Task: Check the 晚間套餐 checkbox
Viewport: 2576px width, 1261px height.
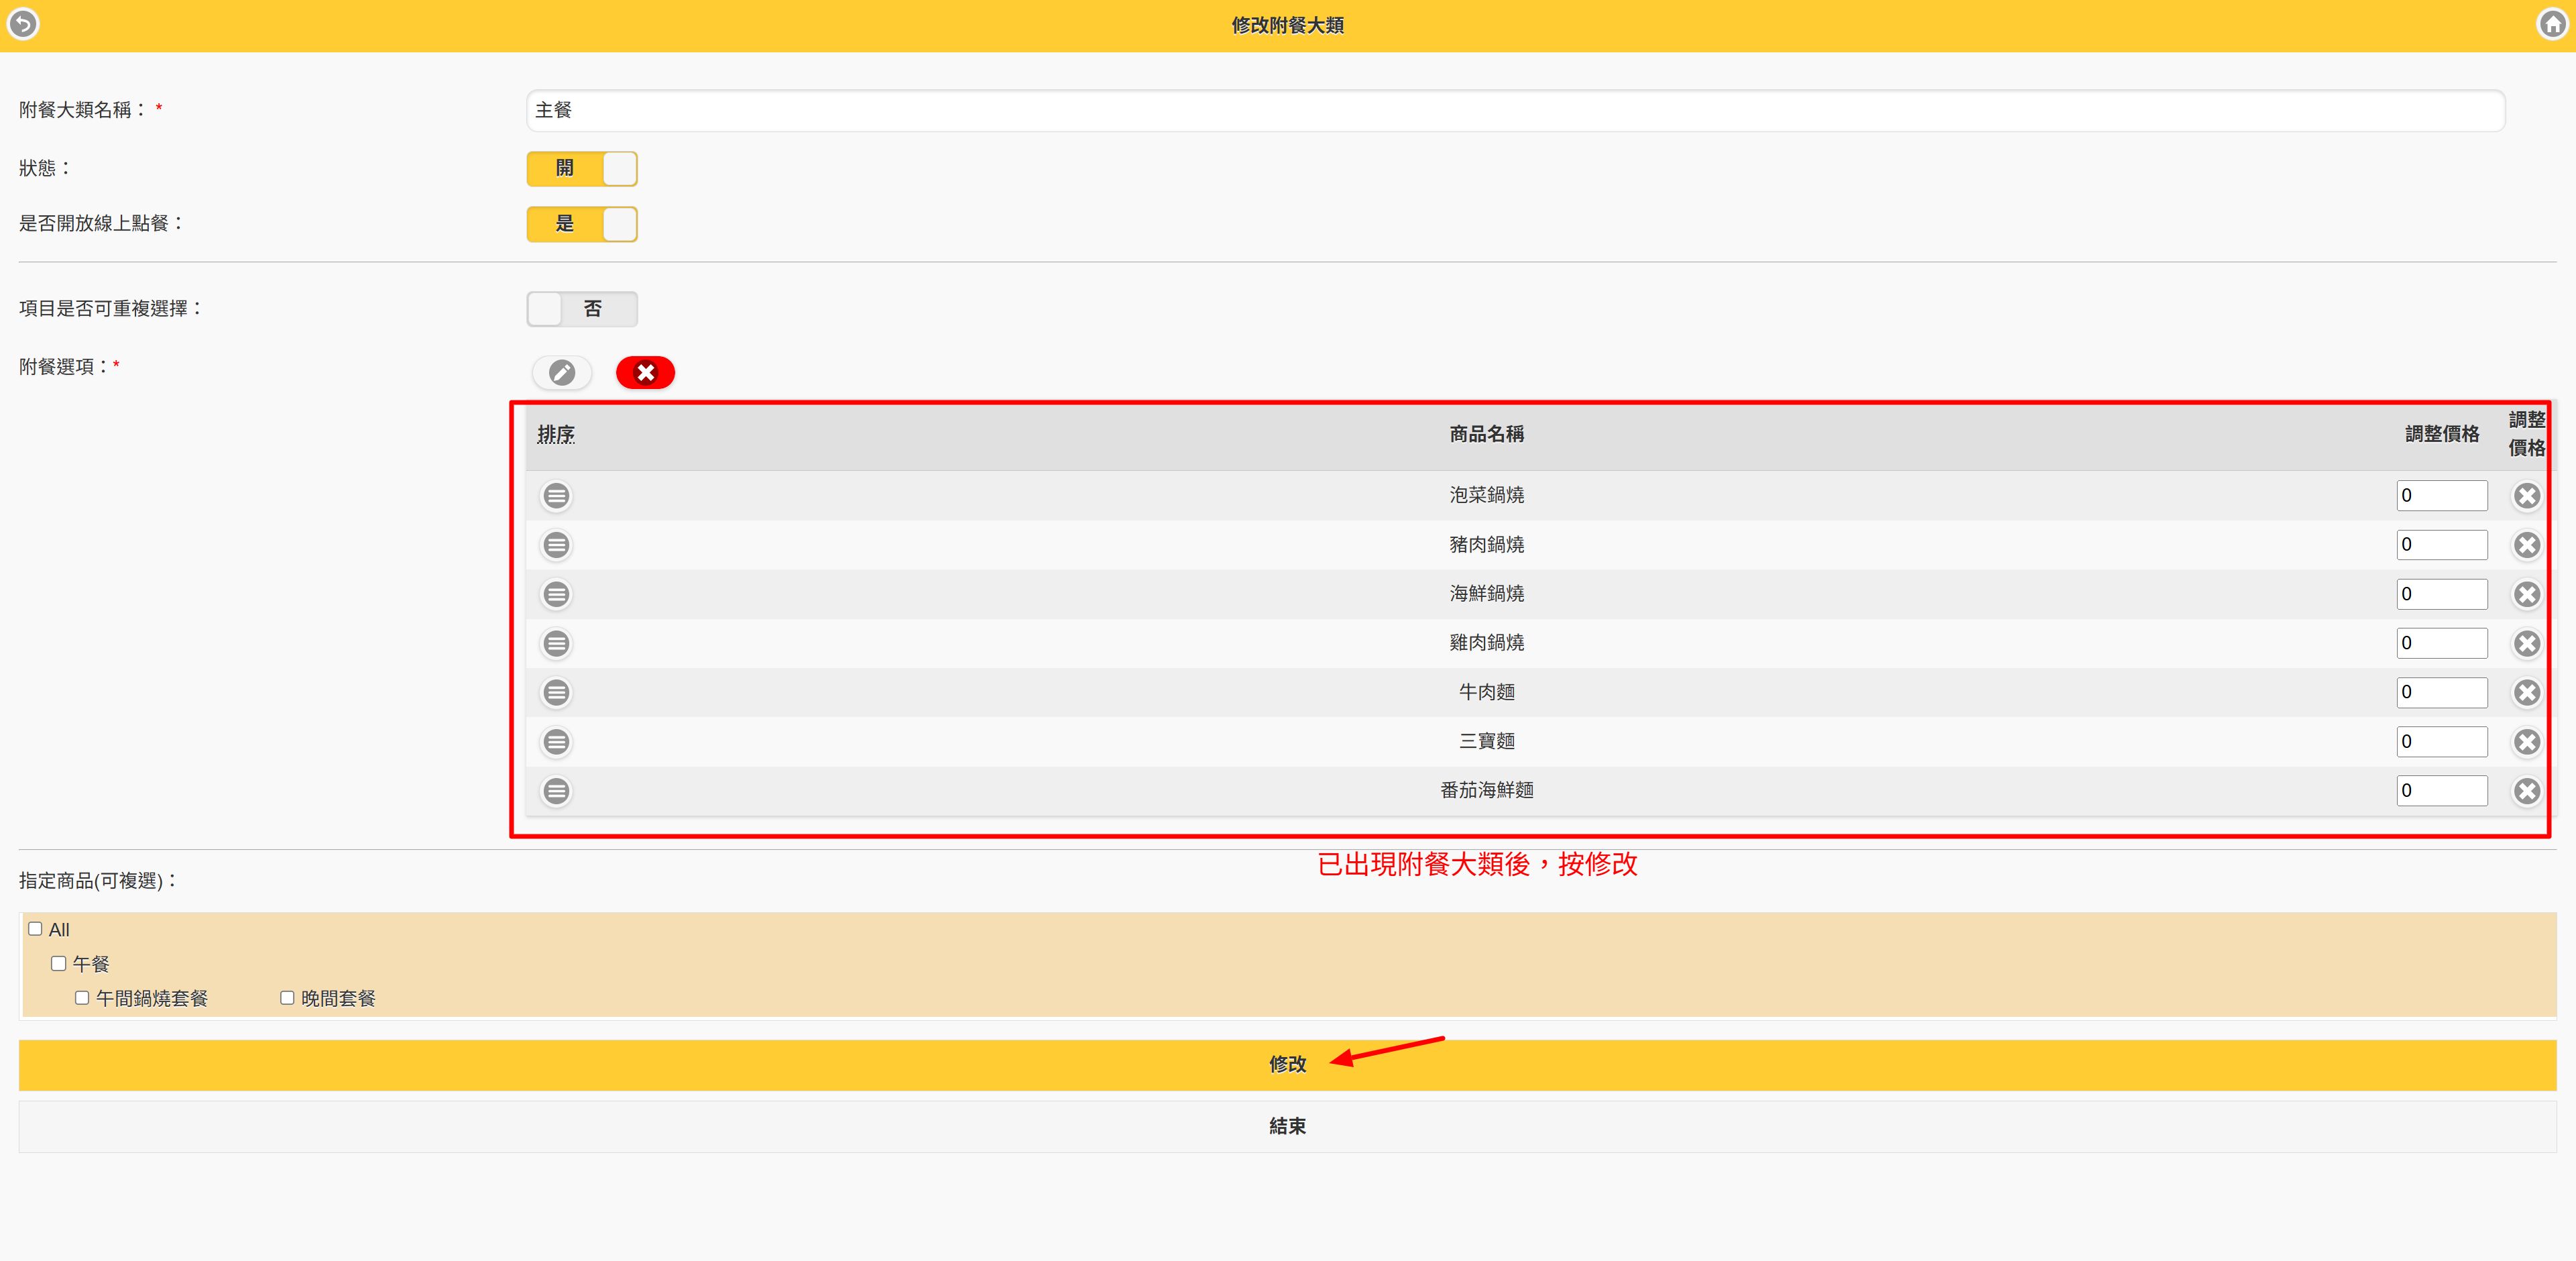Action: (x=287, y=998)
